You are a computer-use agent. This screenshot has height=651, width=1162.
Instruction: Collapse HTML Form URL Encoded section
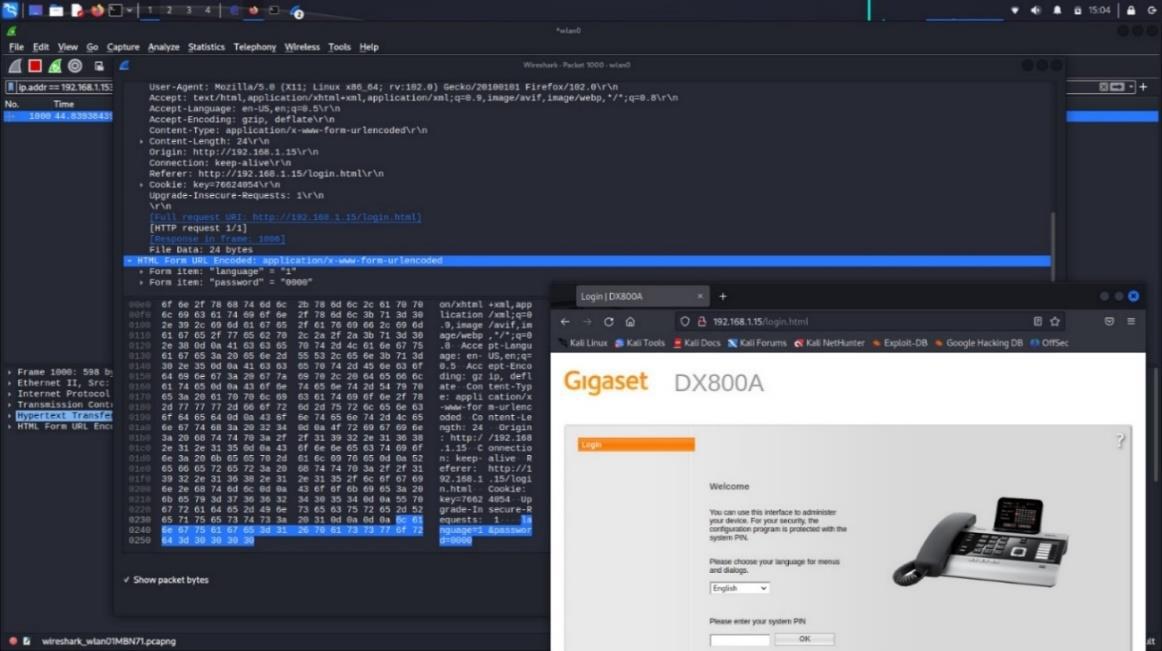pos(129,261)
